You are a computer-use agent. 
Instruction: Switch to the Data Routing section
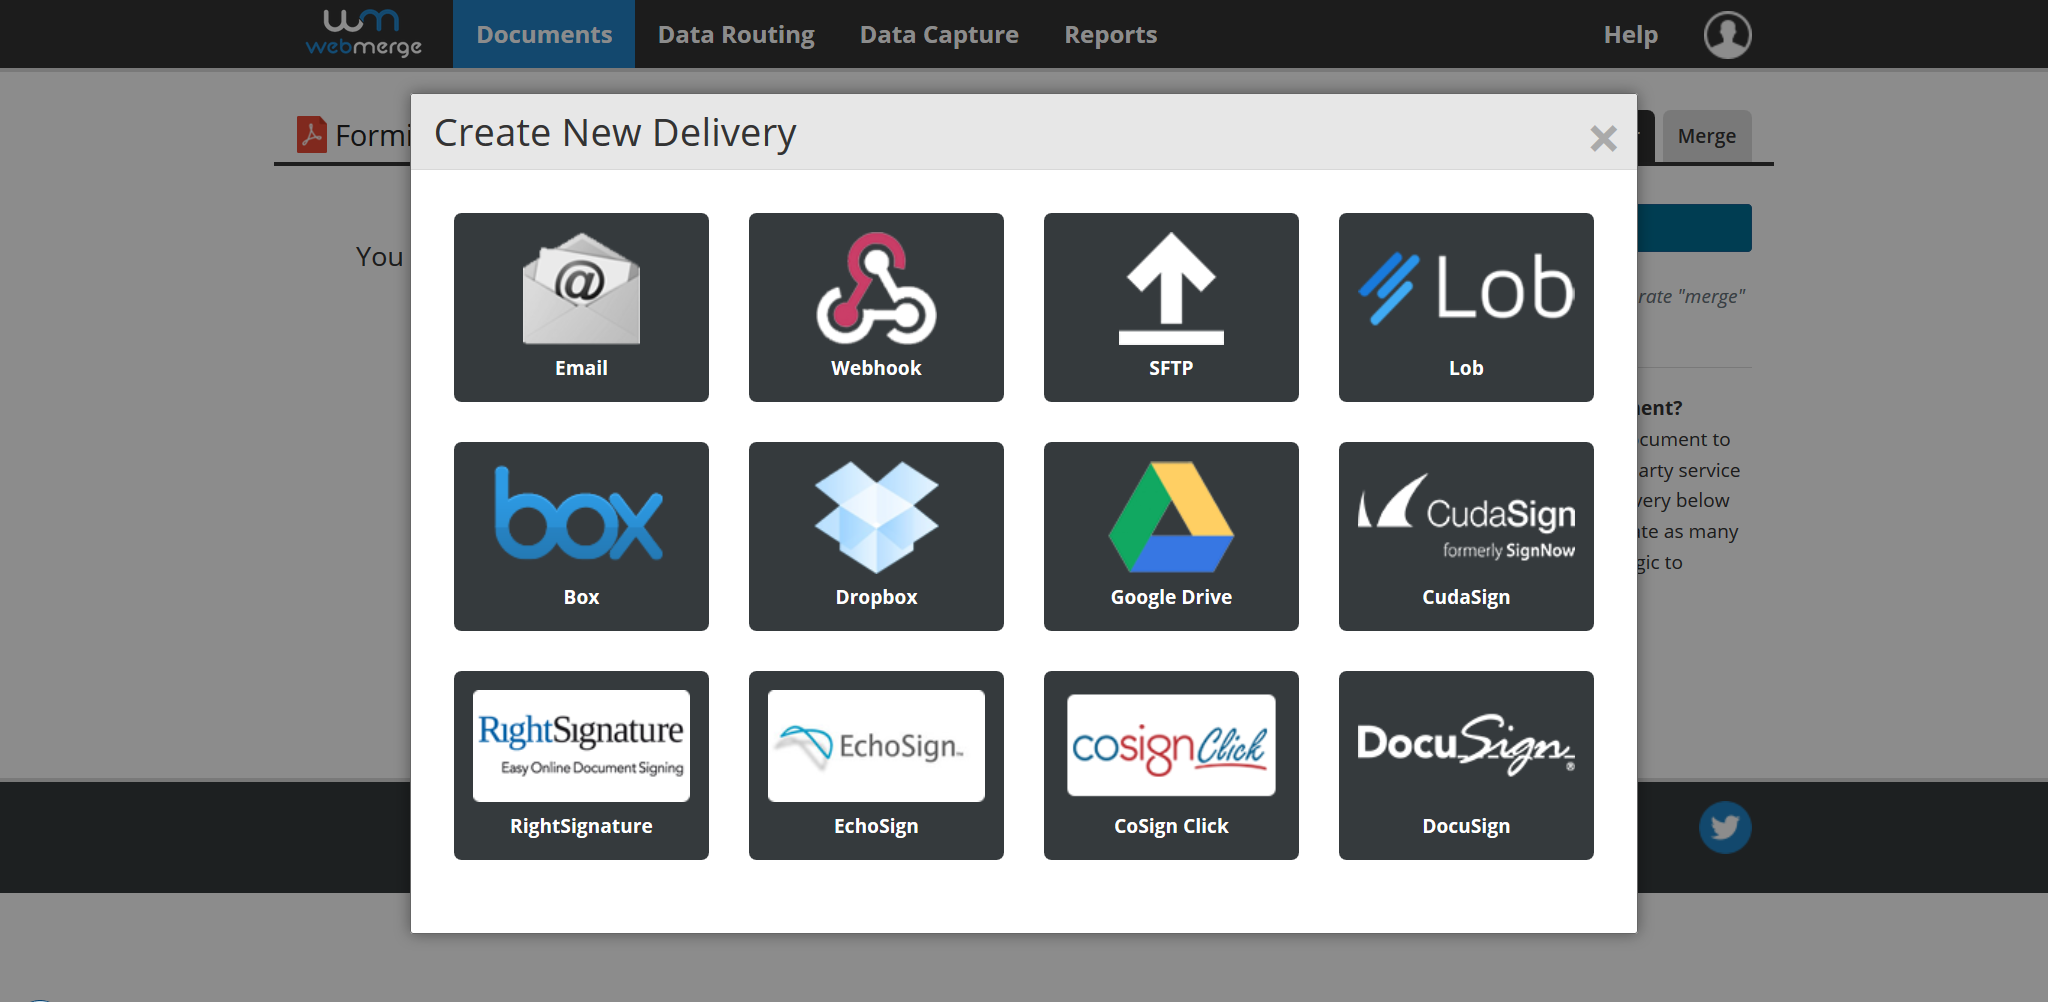click(736, 33)
